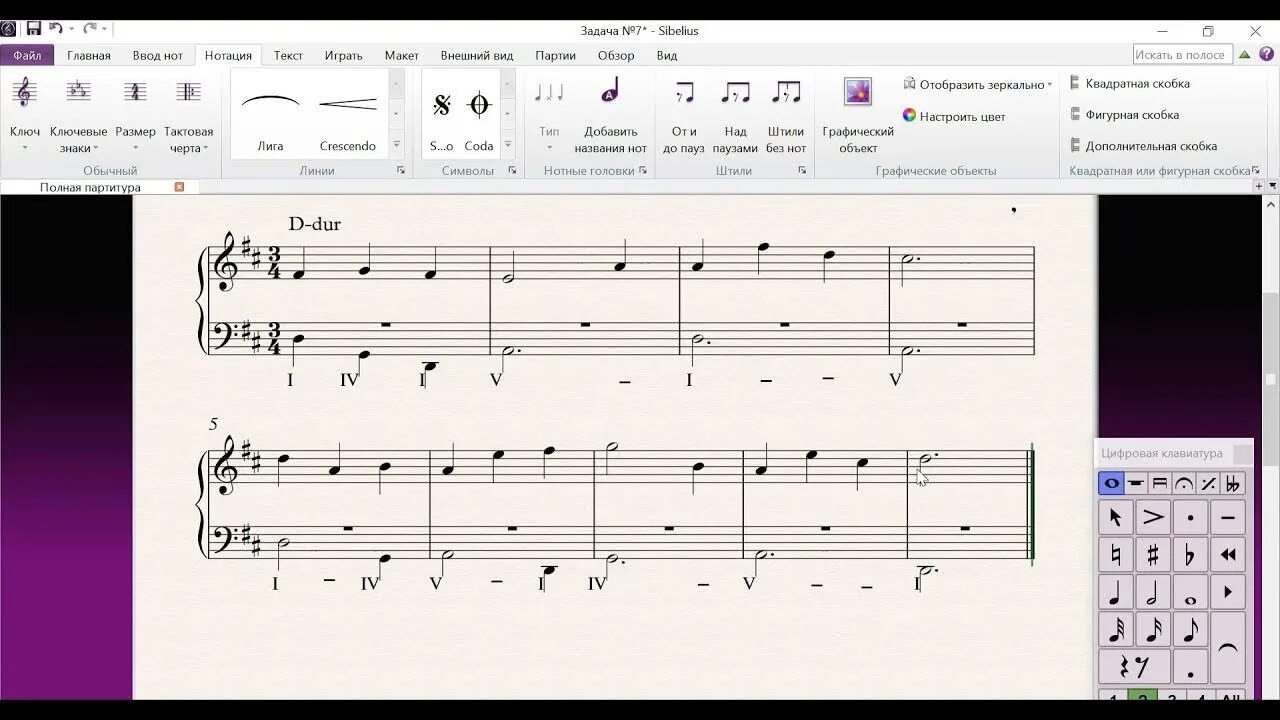Save the score with floppy icon
Image resolution: width=1280 pixels, height=720 pixels.
33,30
